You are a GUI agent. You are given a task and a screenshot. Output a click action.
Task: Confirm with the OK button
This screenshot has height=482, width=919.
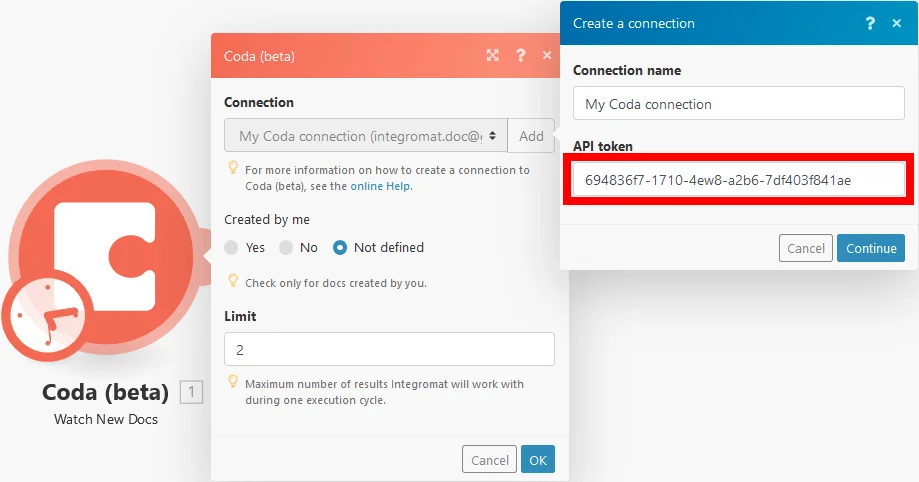click(538, 460)
